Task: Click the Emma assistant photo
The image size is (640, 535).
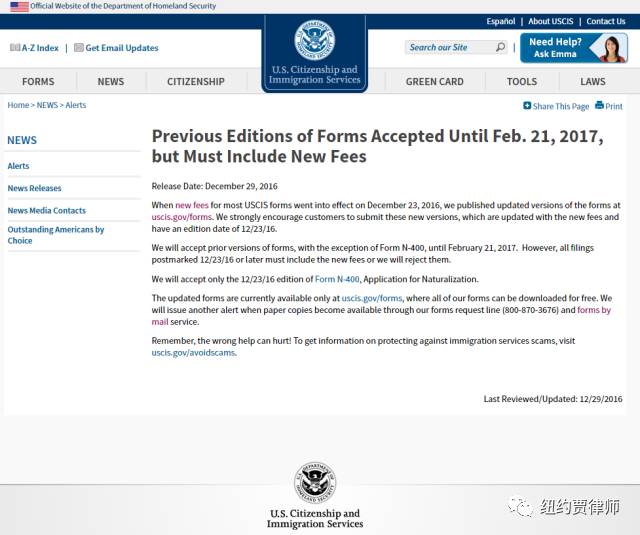Action: (x=613, y=49)
